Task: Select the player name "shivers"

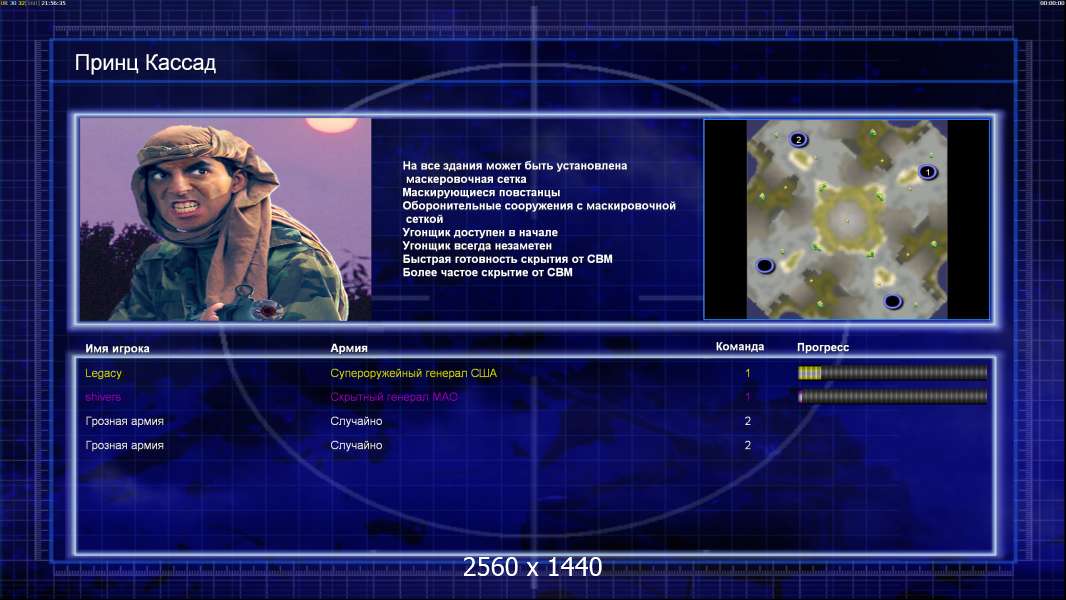Action: [103, 397]
